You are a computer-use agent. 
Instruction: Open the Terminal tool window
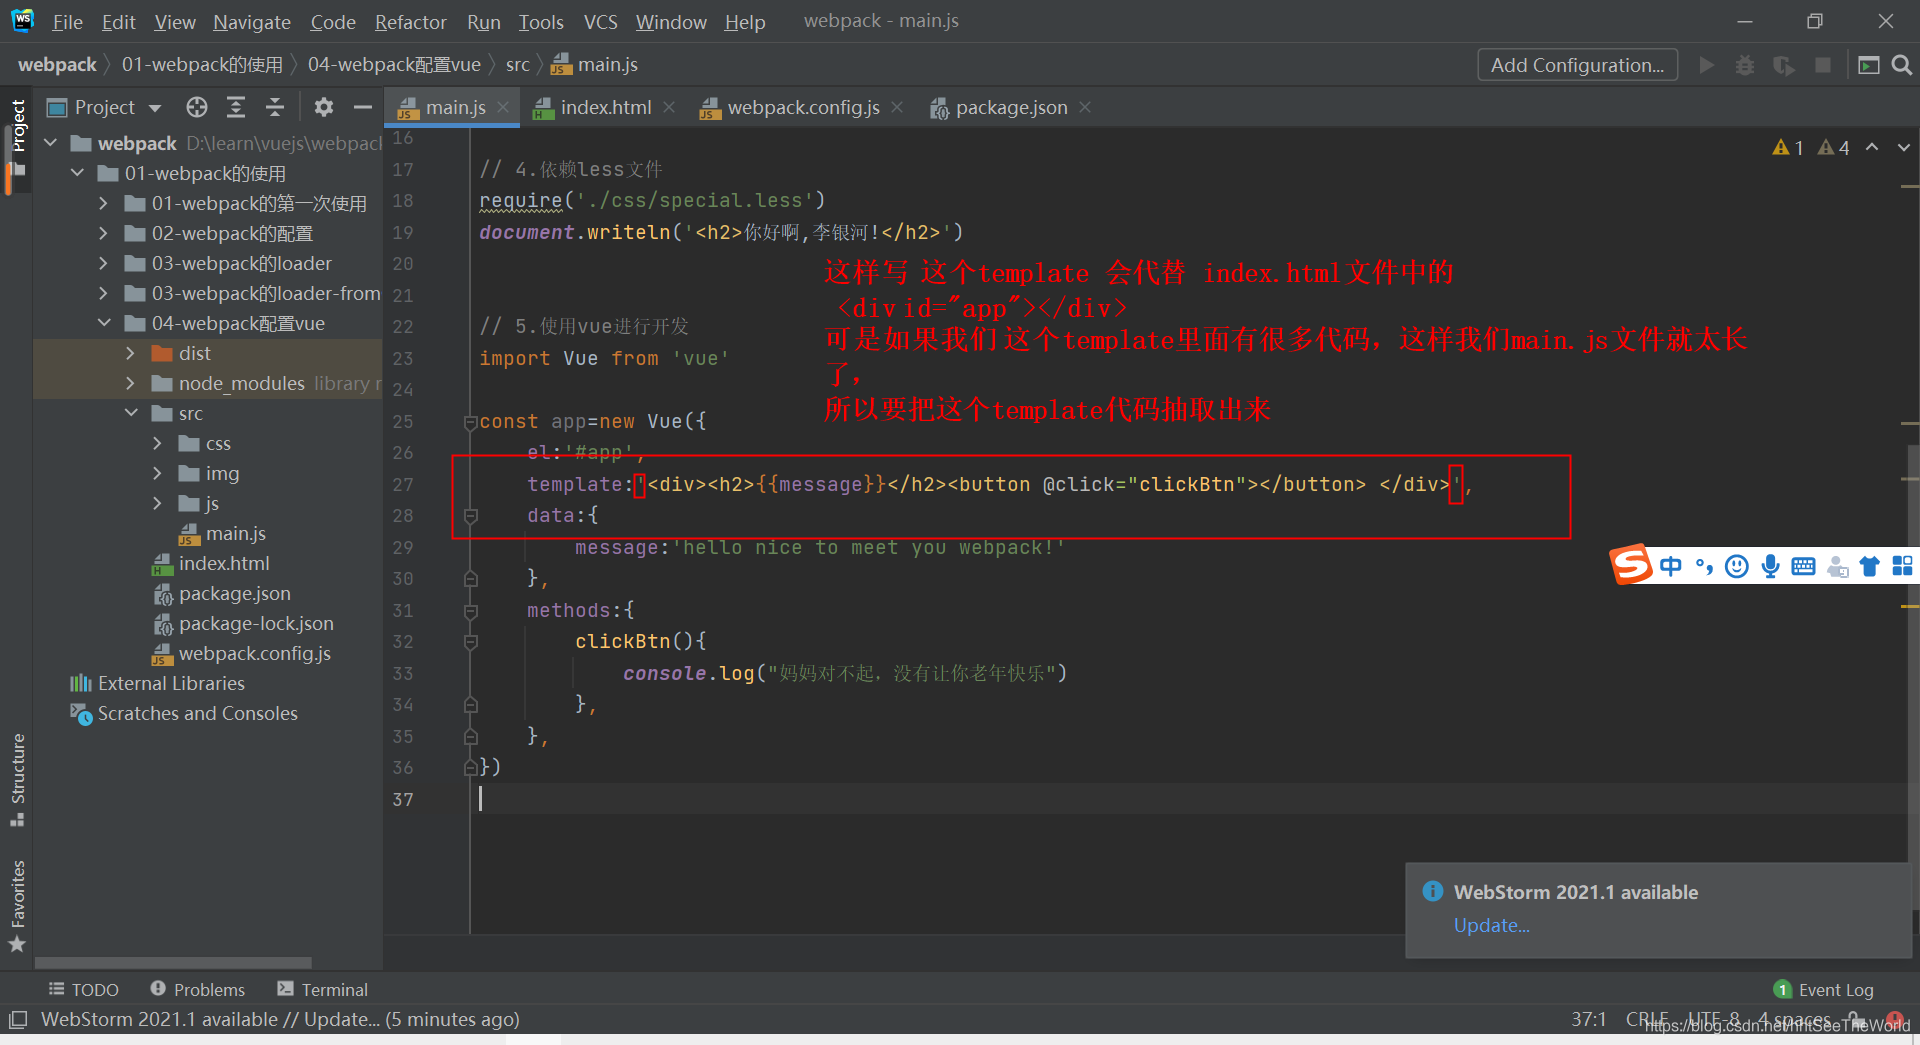tap(323, 989)
